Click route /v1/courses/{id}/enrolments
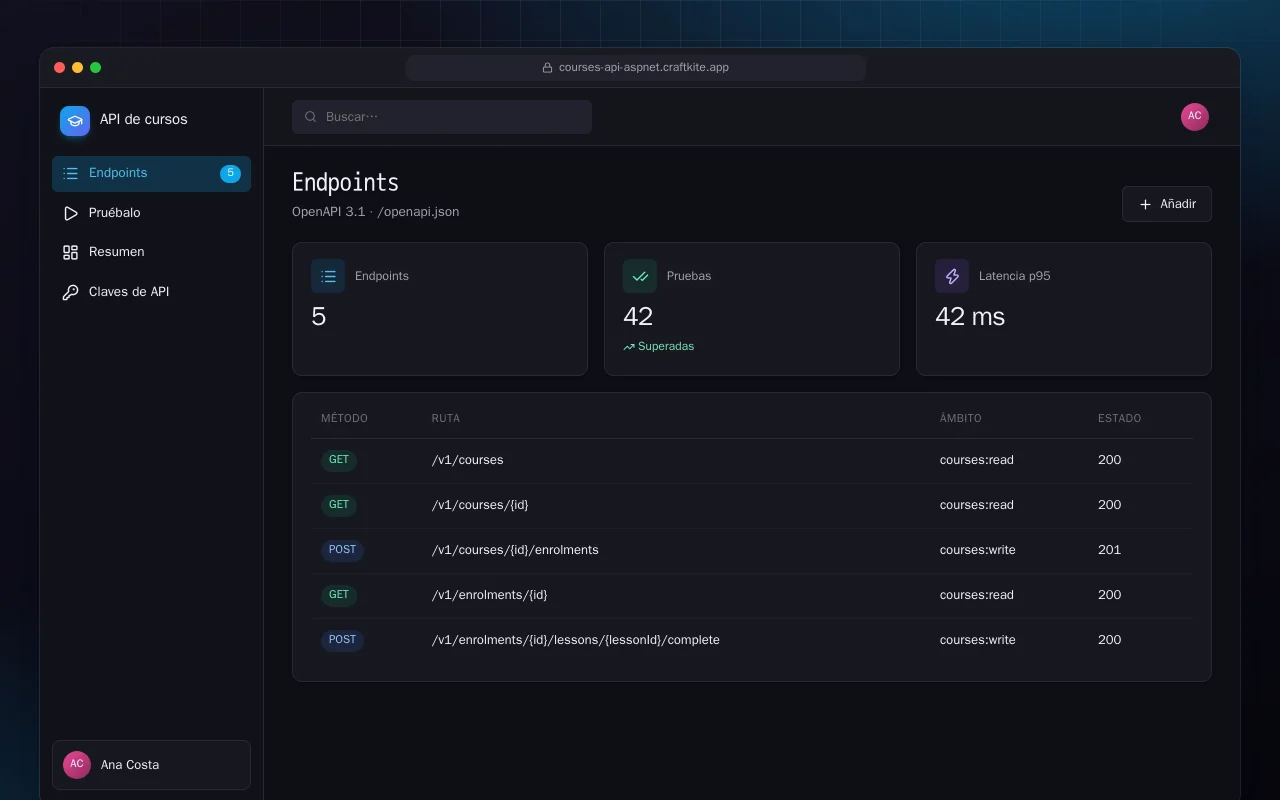 click(515, 550)
